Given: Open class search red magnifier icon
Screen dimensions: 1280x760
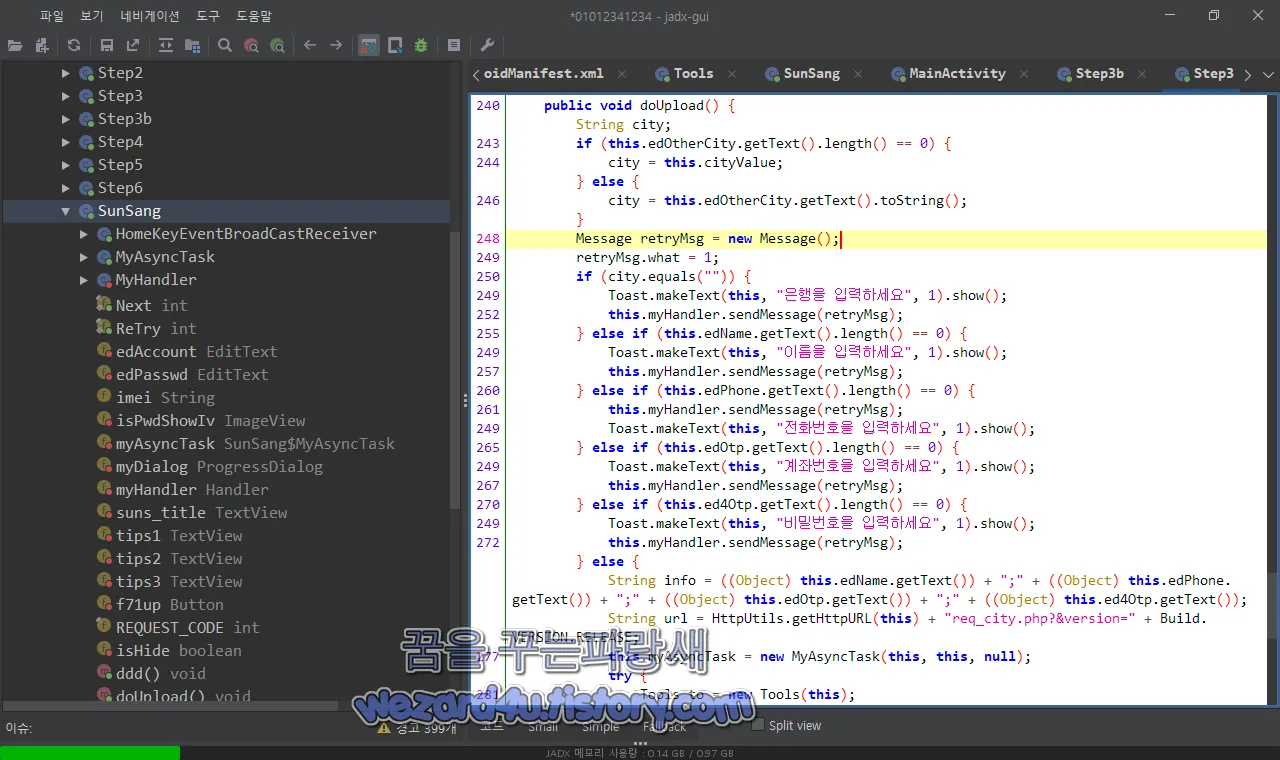Looking at the screenshot, I should click(251, 45).
